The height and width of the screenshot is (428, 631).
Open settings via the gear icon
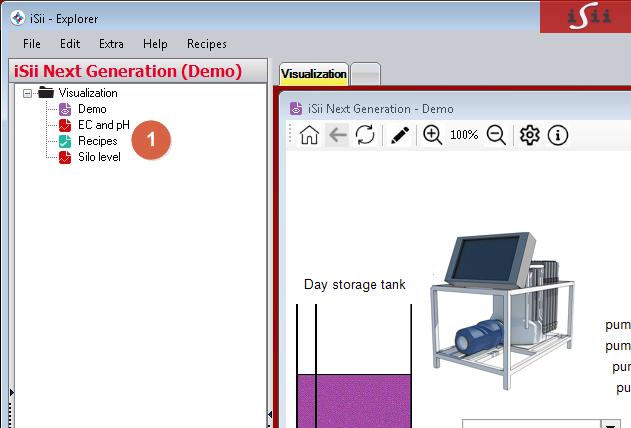tap(529, 135)
